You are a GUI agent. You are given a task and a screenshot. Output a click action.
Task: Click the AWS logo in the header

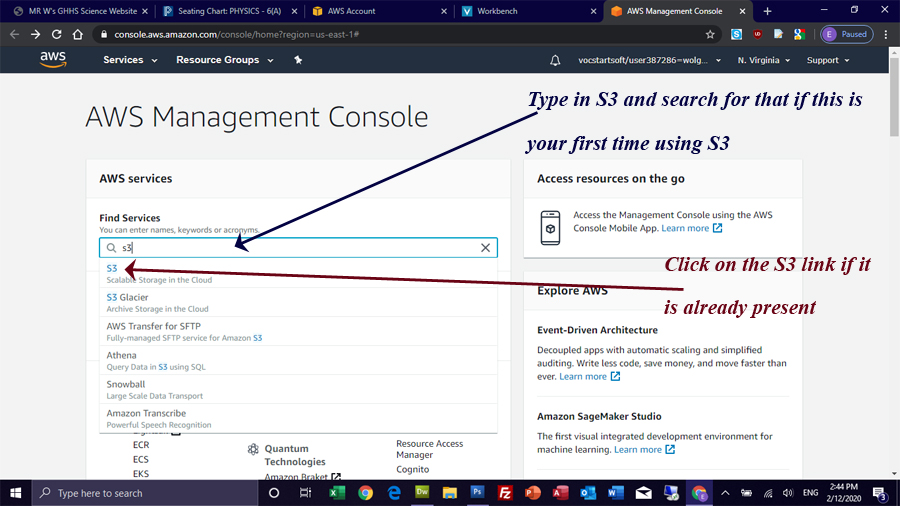point(53,59)
